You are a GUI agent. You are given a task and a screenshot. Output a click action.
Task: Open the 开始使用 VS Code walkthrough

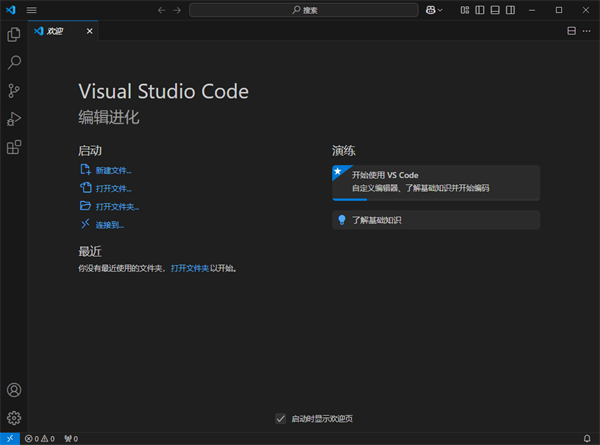click(x=436, y=183)
